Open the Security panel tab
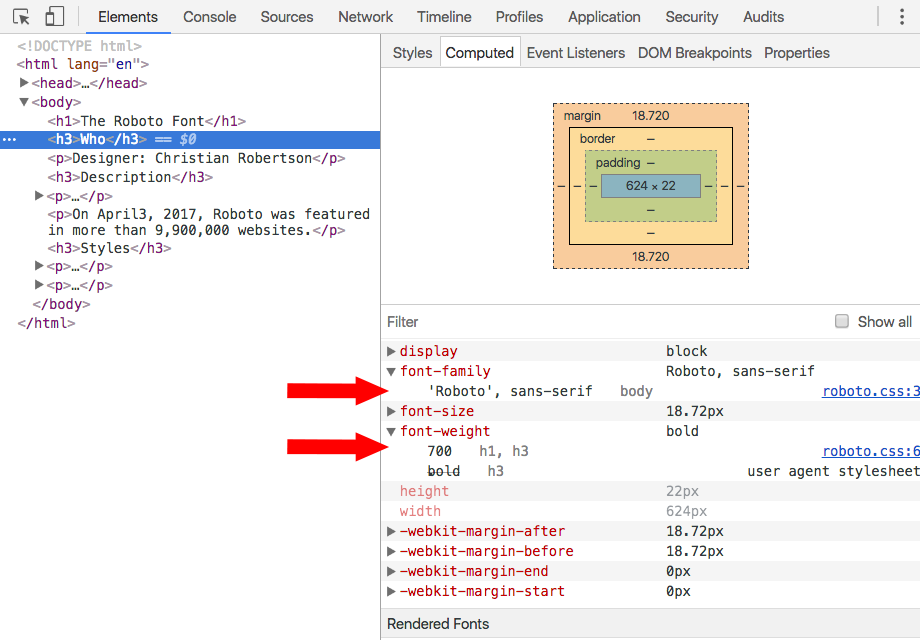The height and width of the screenshot is (640, 920). 692,17
